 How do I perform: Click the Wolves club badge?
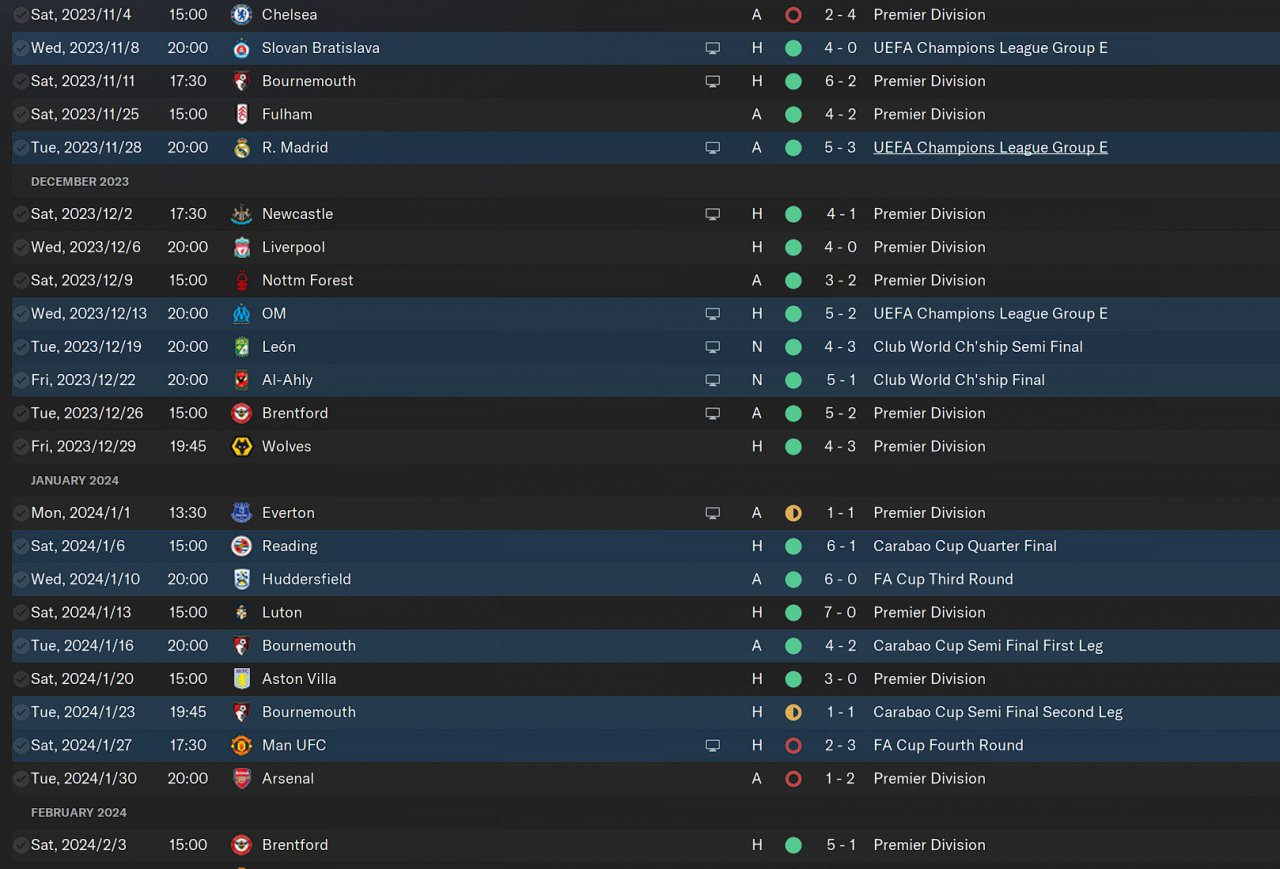click(x=241, y=446)
